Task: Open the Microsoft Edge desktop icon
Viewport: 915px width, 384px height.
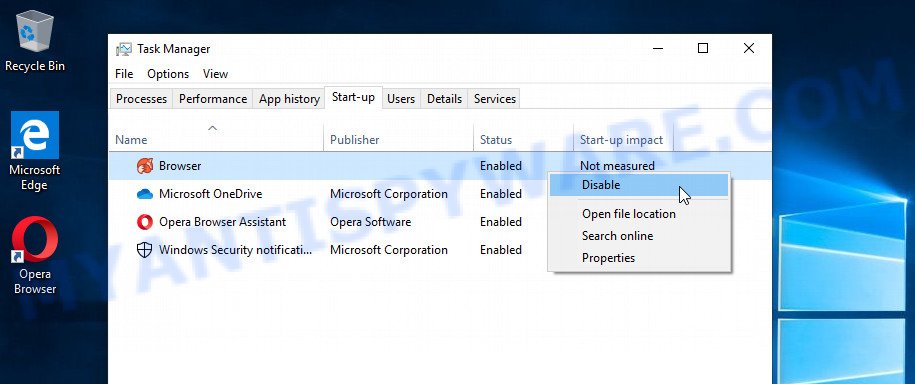Action: pos(35,151)
